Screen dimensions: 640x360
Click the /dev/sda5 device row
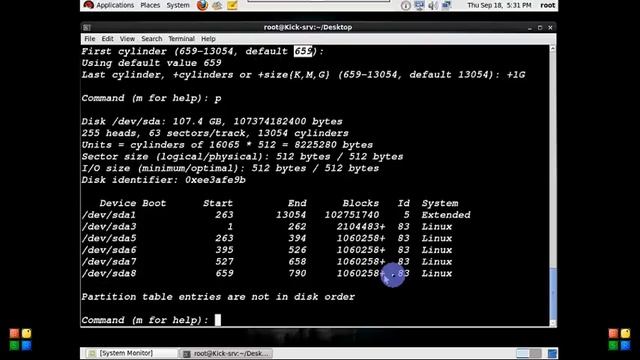point(267,238)
